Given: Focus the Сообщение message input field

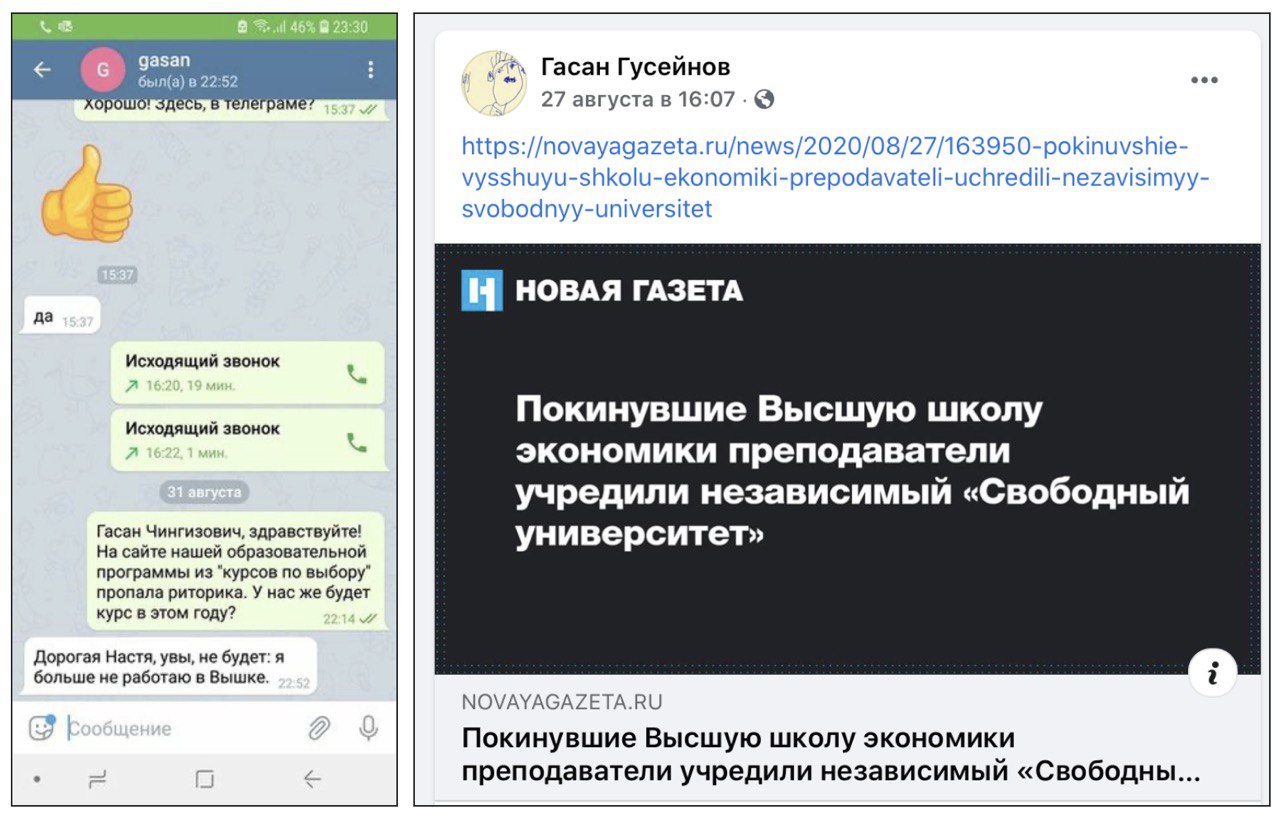Looking at the screenshot, I should pyautogui.click(x=180, y=729).
